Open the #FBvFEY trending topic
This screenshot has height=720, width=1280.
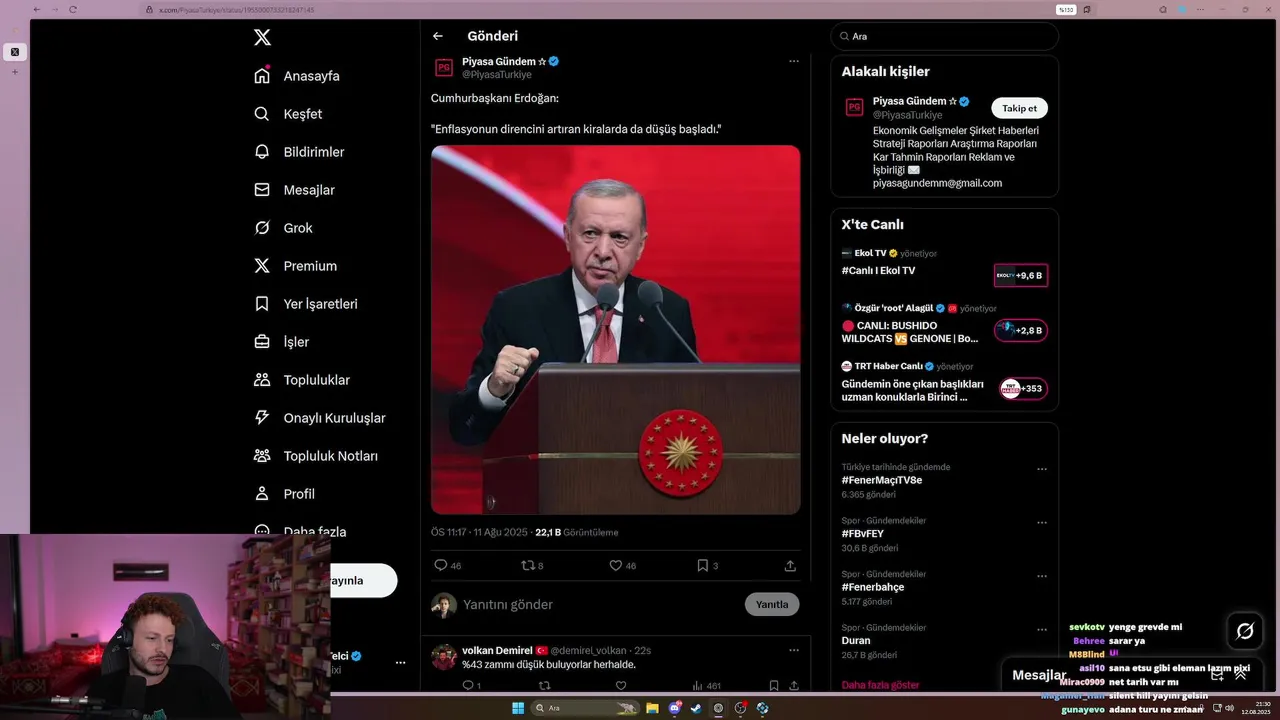pos(863,534)
